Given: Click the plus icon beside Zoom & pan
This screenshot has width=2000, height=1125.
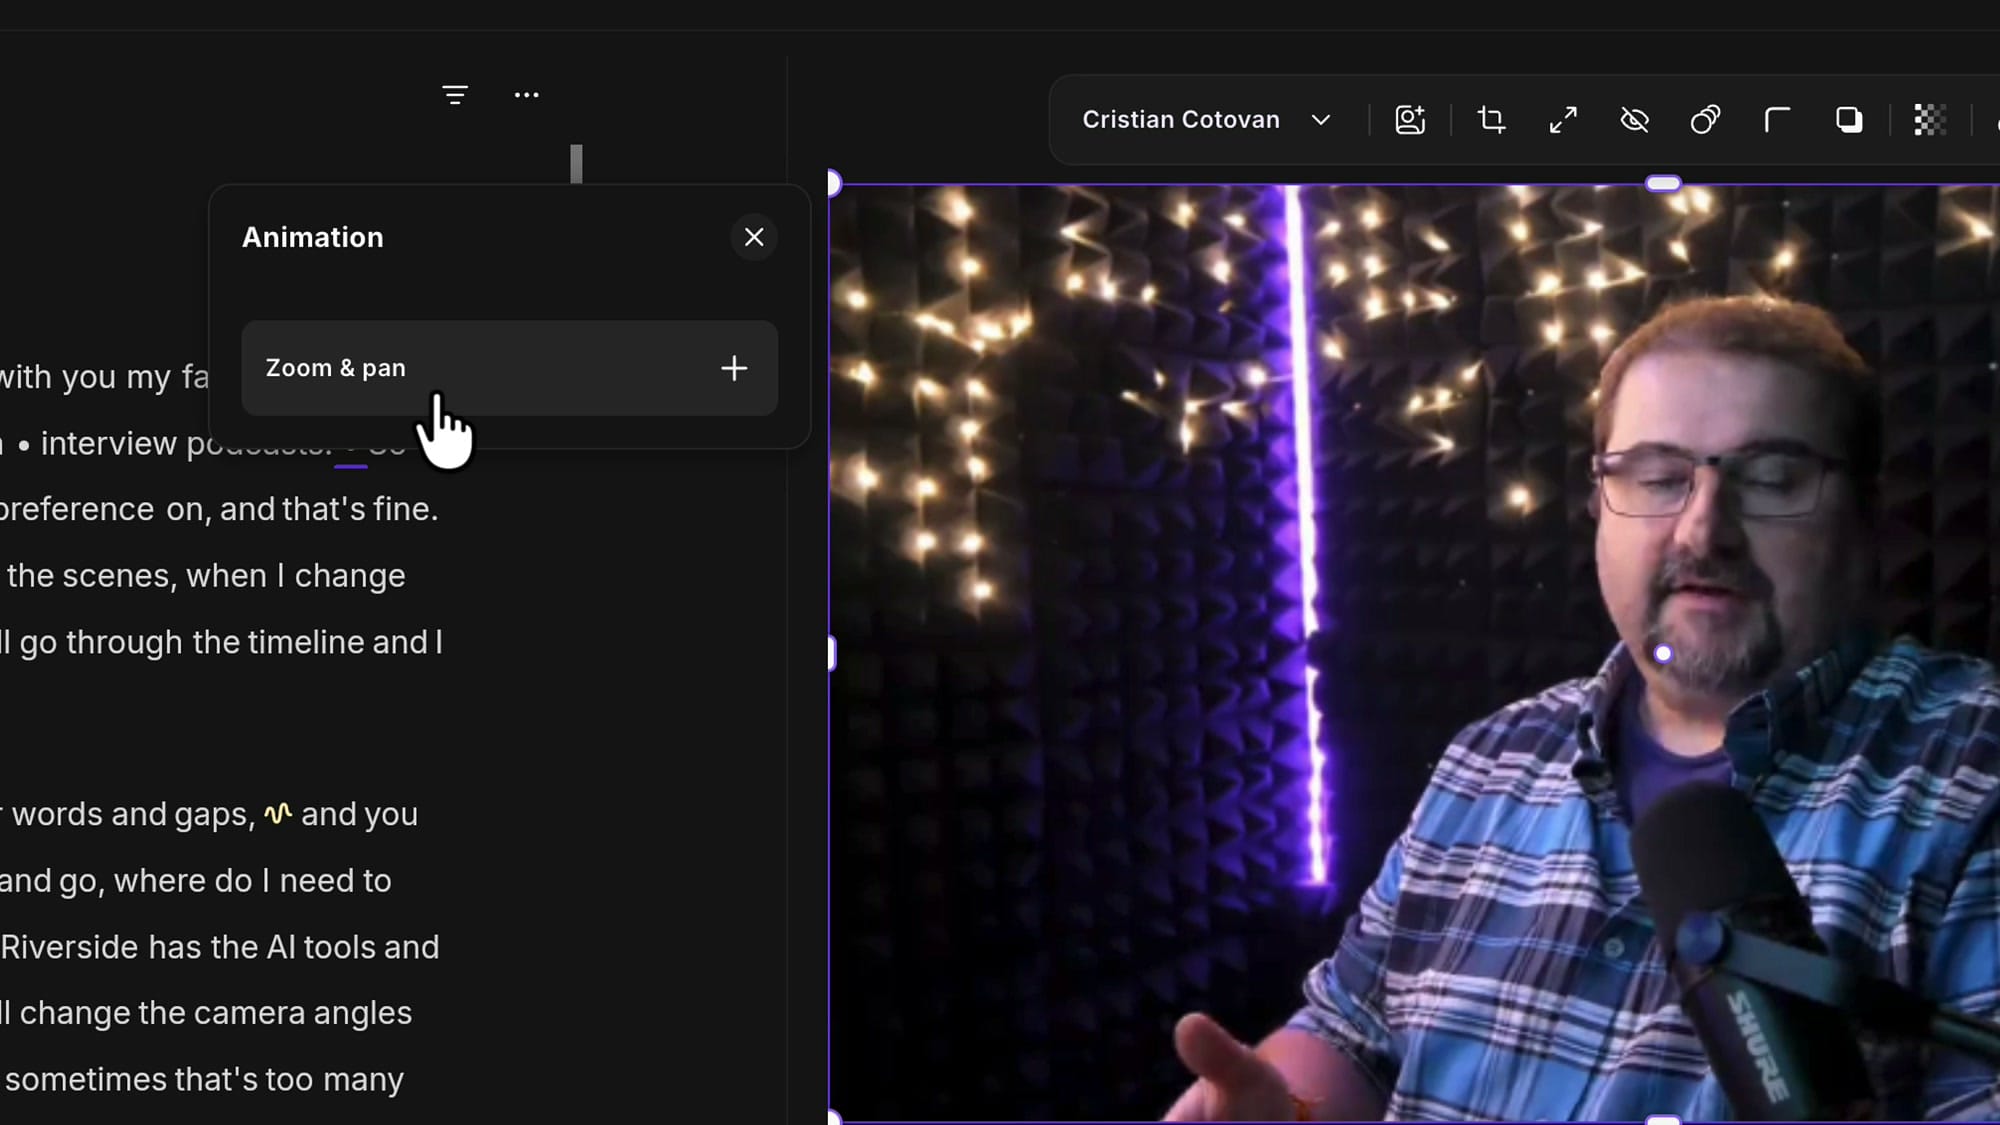Looking at the screenshot, I should [x=734, y=368].
